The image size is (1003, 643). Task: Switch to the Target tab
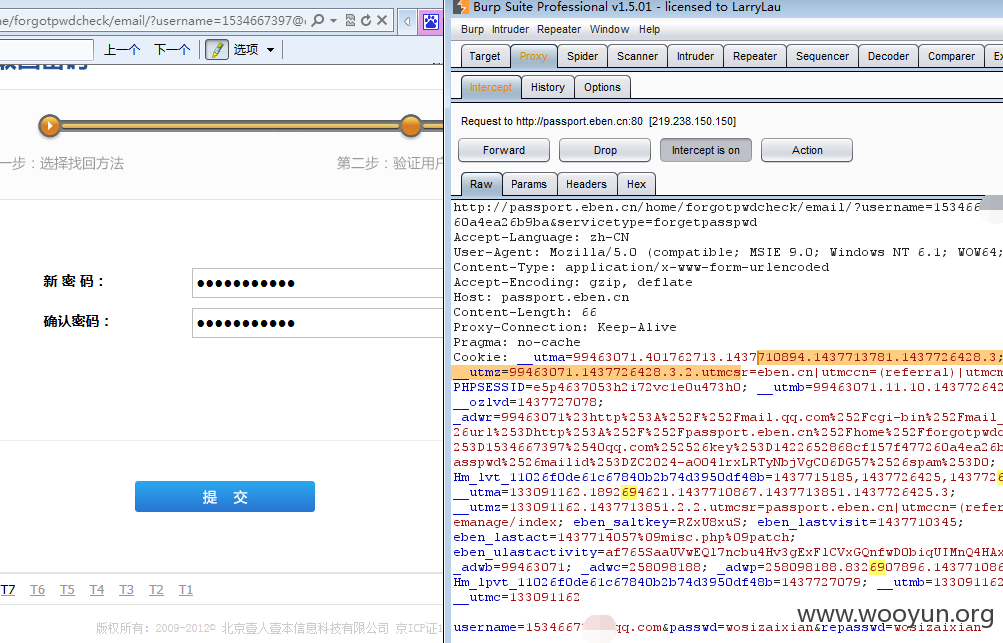(485, 56)
